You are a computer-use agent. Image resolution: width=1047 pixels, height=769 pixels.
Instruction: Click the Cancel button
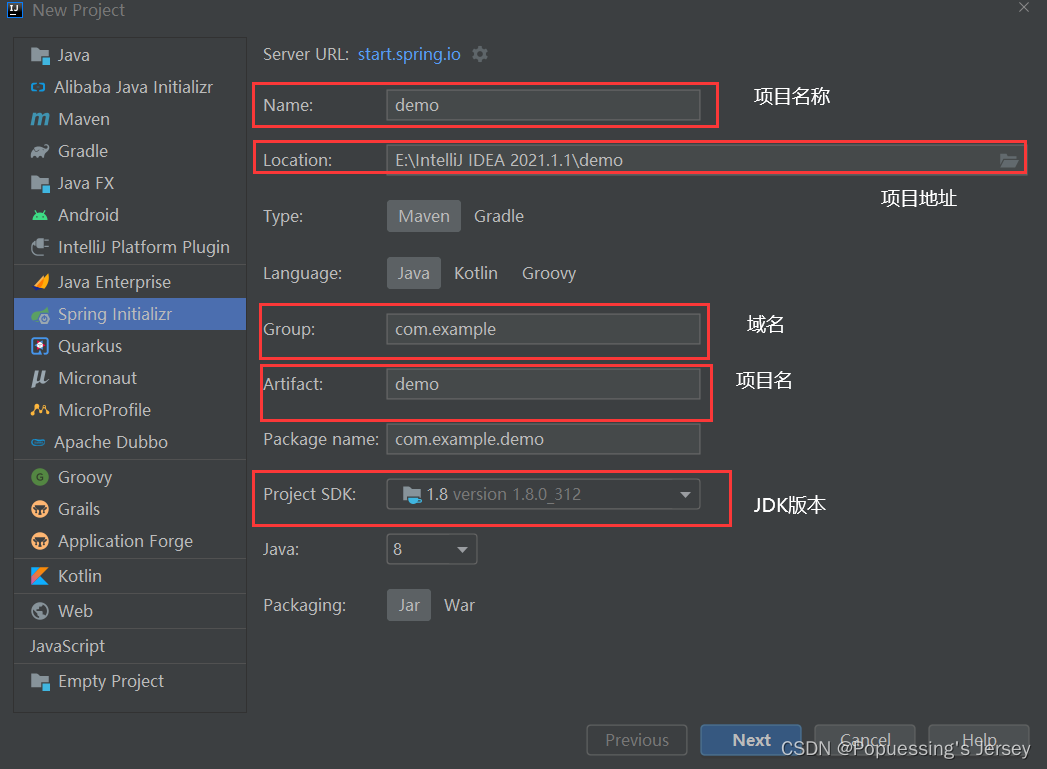tap(865, 740)
